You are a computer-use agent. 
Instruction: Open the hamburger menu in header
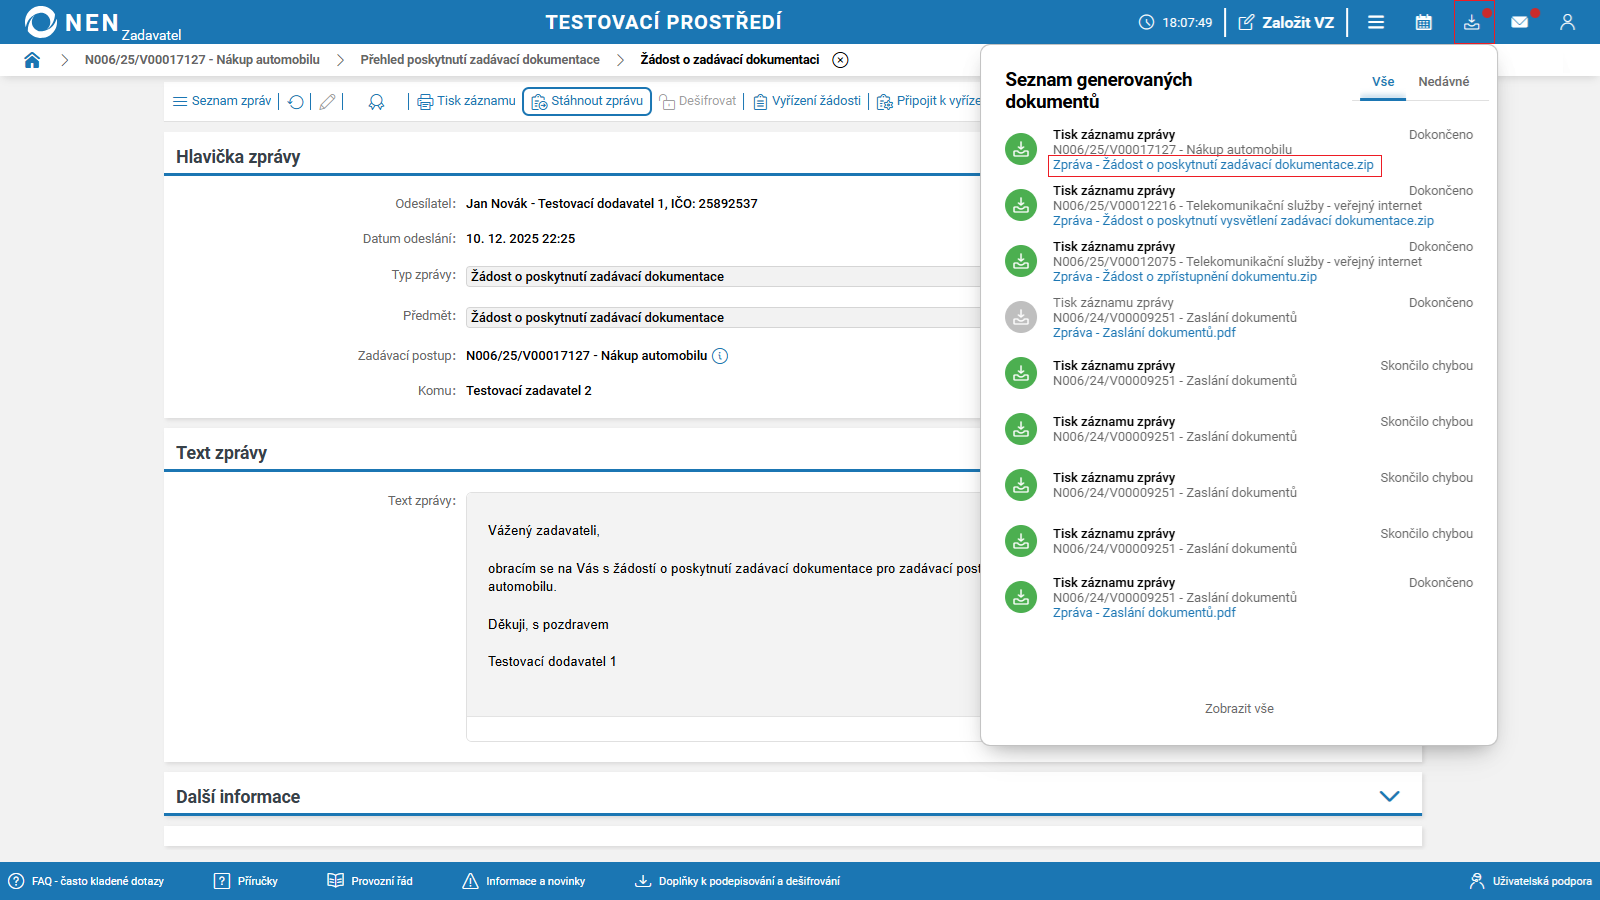[1376, 22]
